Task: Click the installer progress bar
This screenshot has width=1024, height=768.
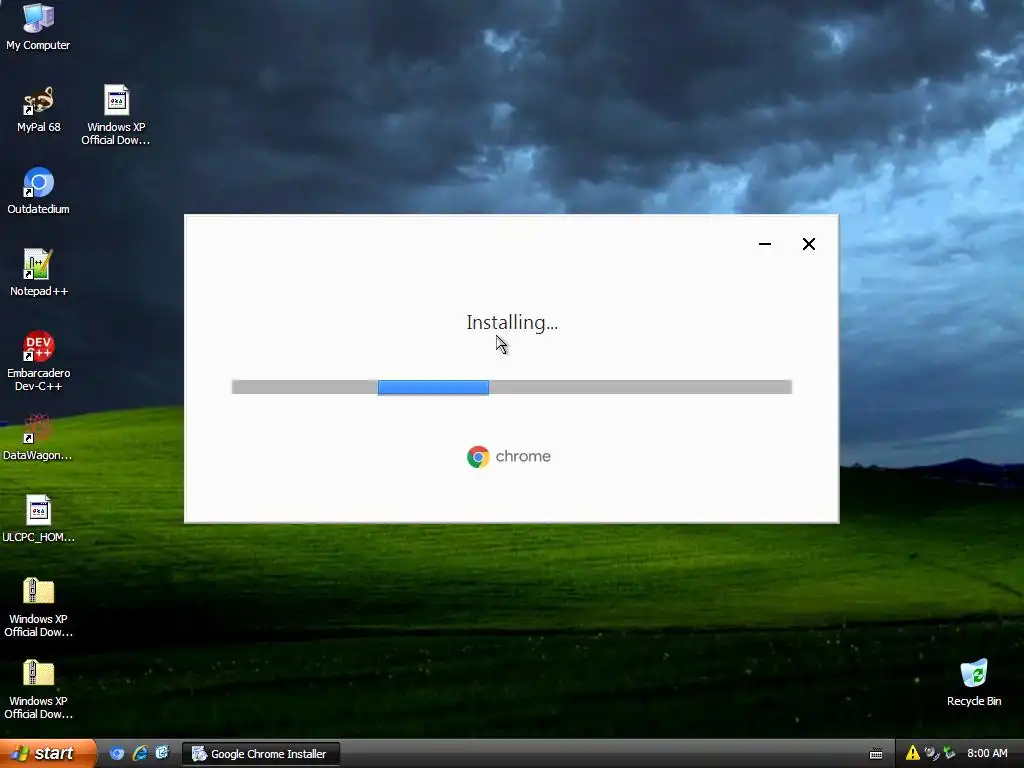Action: click(x=512, y=387)
